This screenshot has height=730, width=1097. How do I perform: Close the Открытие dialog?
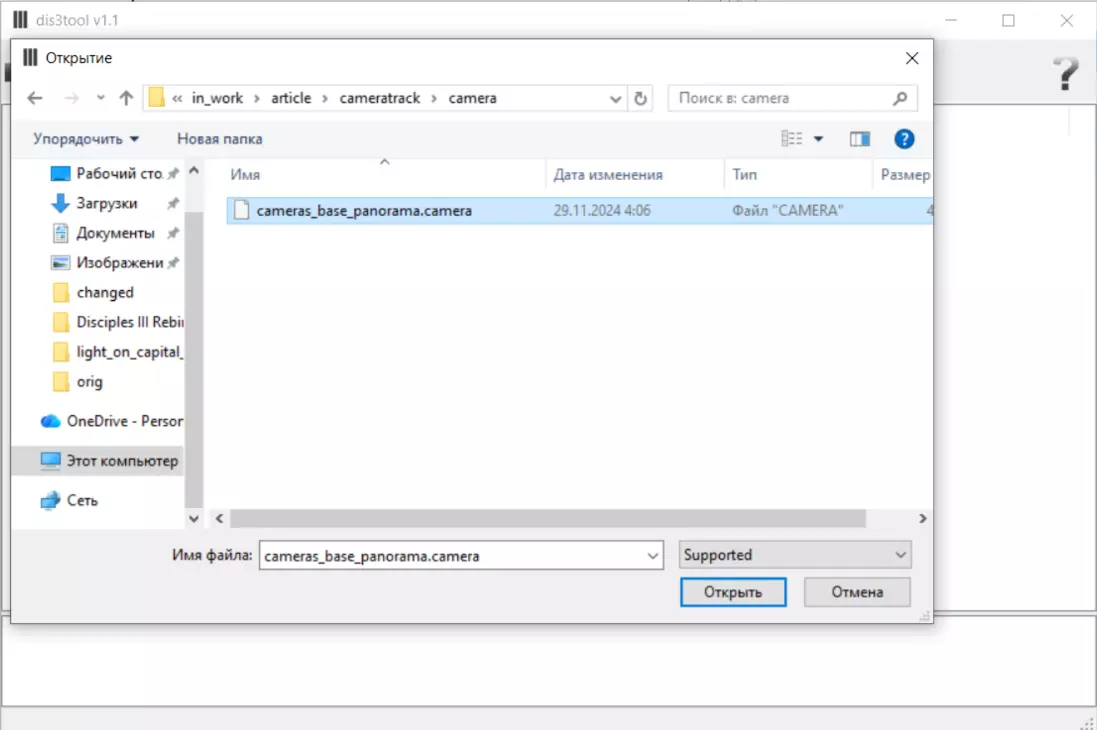click(x=912, y=58)
